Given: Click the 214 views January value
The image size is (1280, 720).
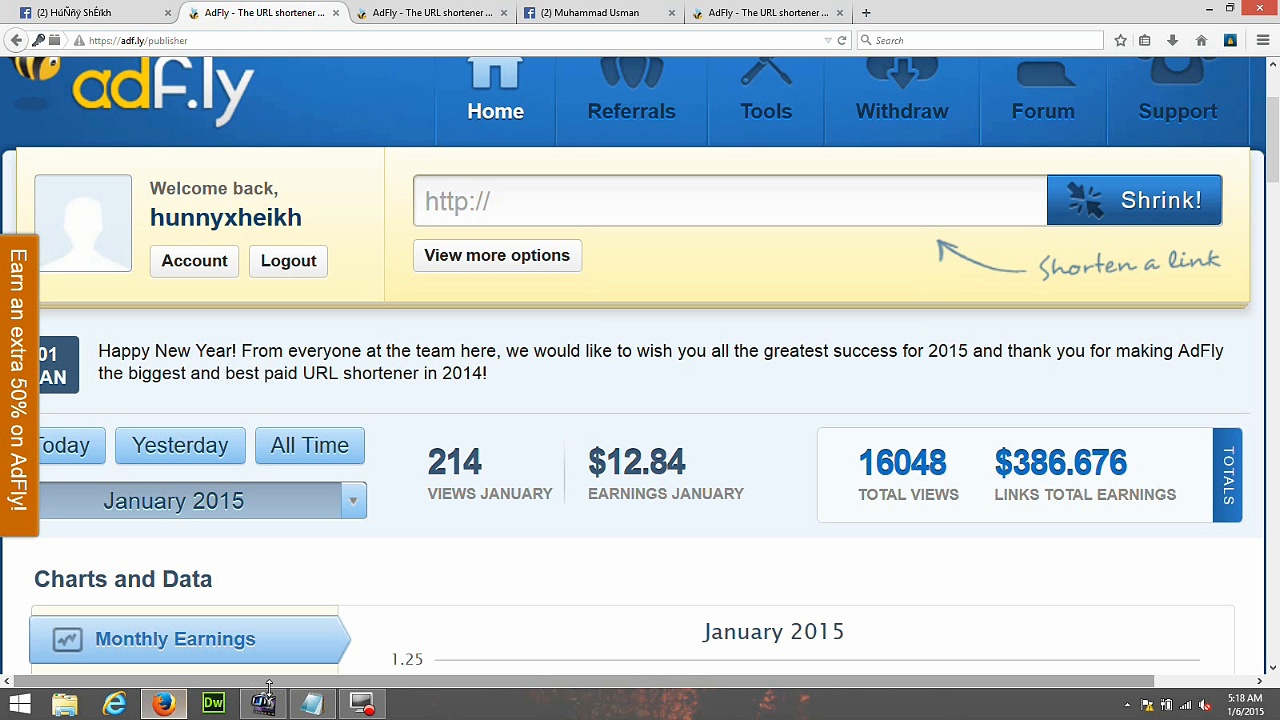Looking at the screenshot, I should pyautogui.click(x=455, y=462).
